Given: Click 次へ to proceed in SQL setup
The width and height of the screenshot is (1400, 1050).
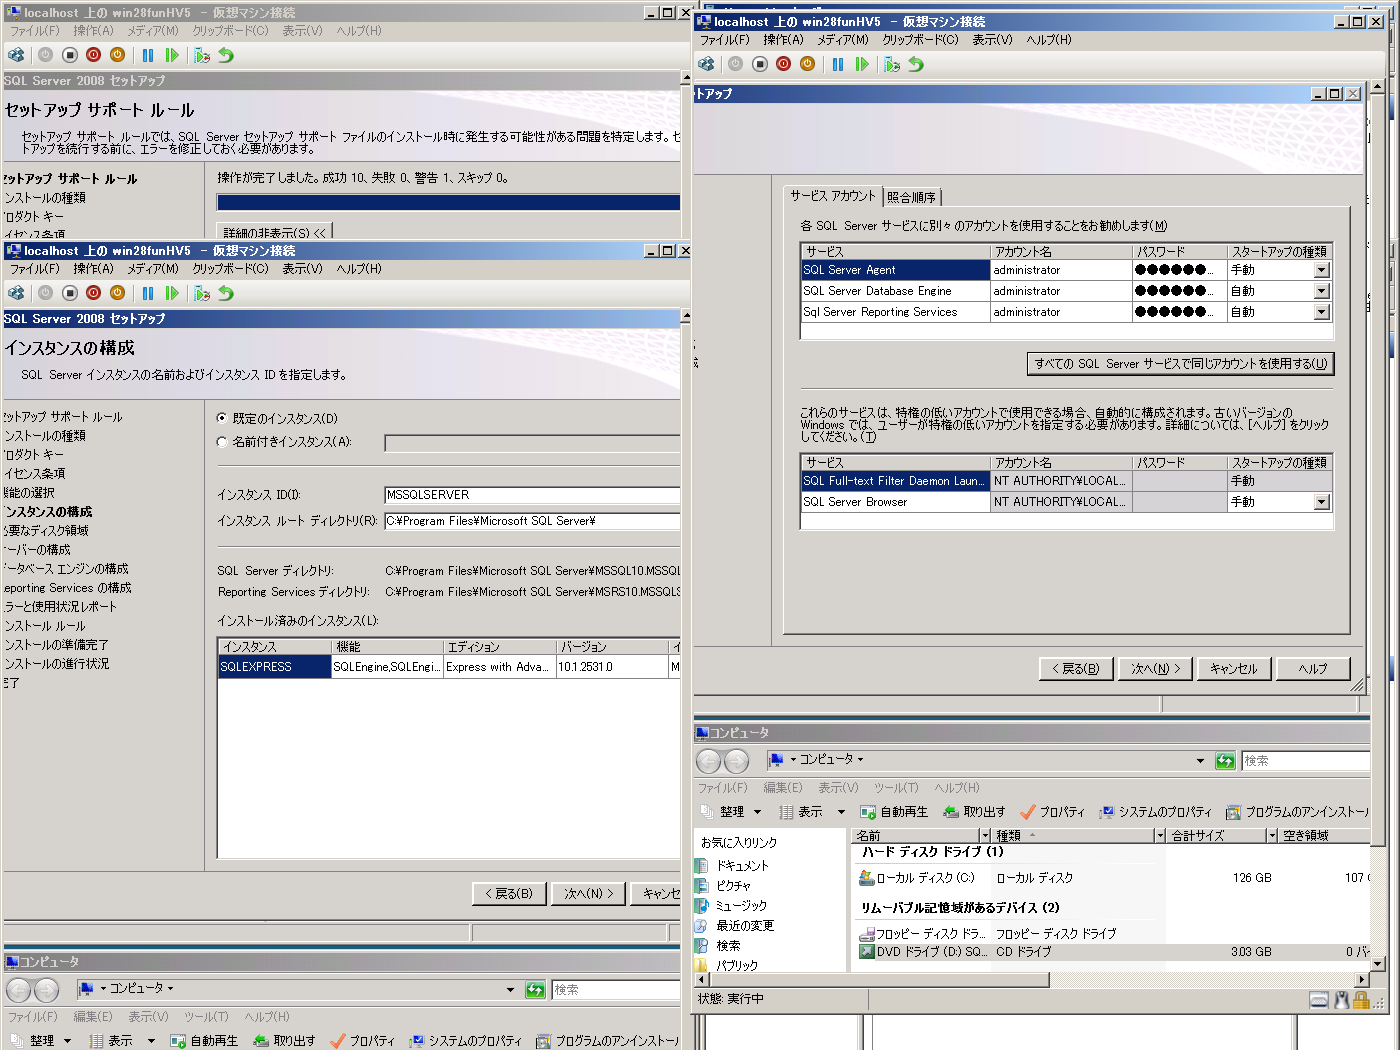Looking at the screenshot, I should tap(1155, 668).
